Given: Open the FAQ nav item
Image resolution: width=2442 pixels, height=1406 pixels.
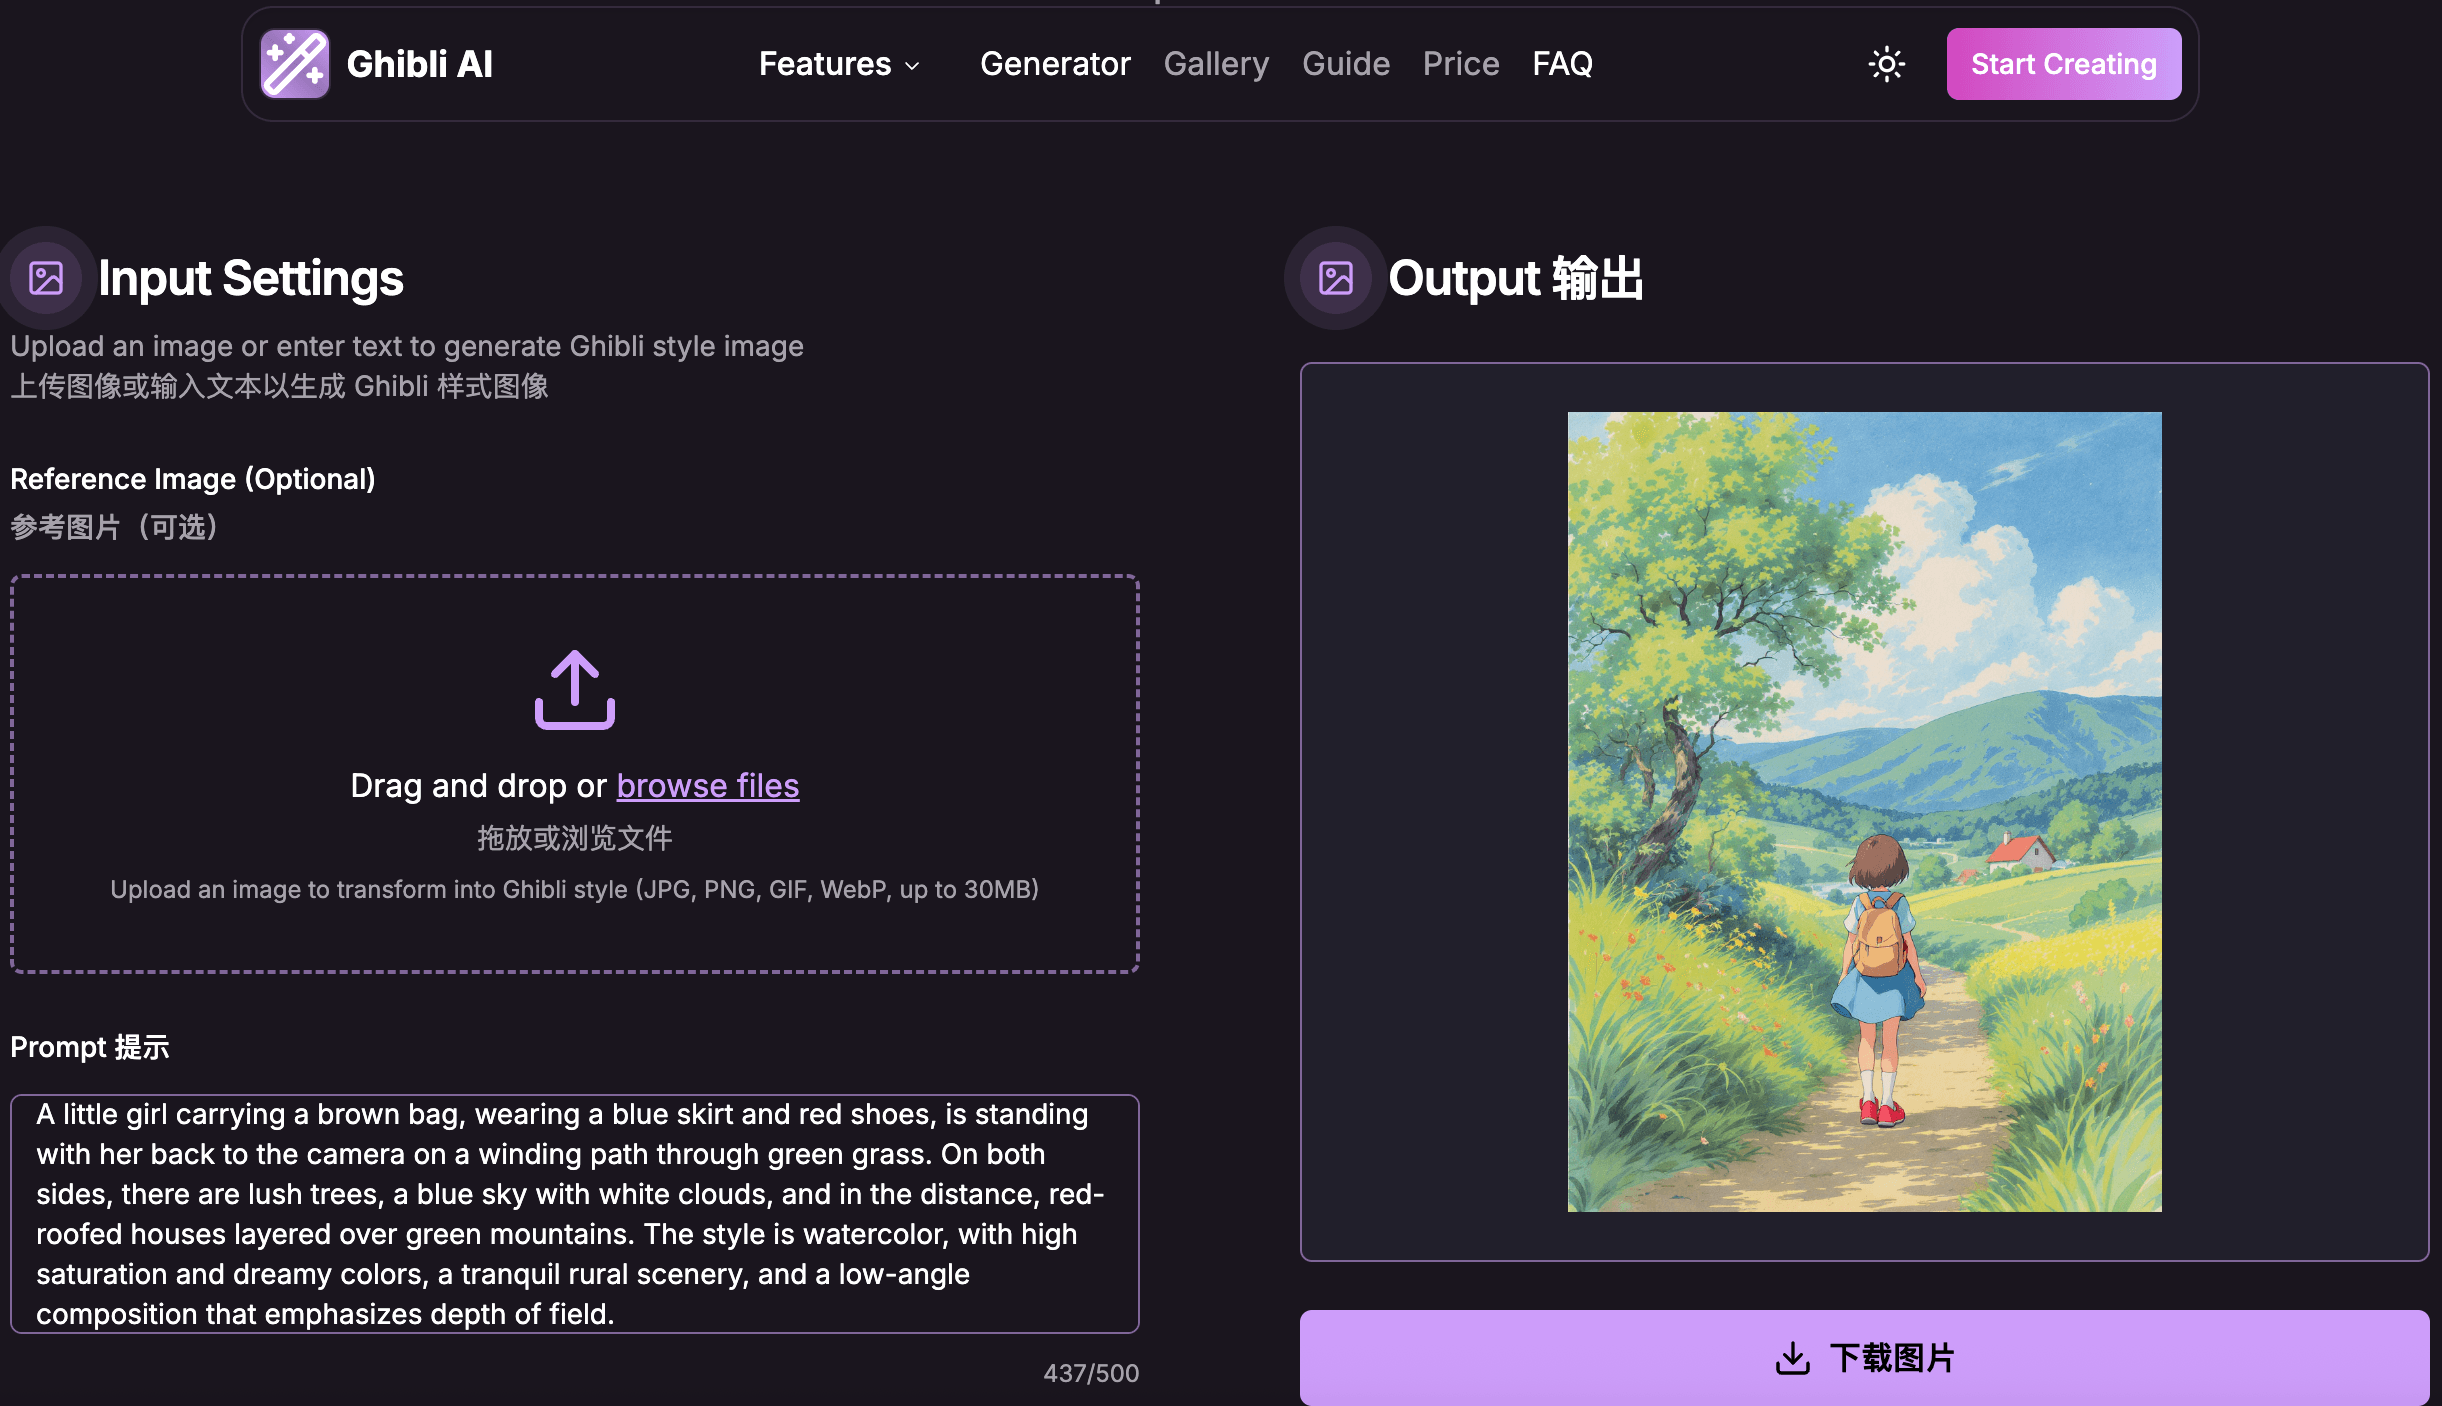Looking at the screenshot, I should (x=1562, y=64).
